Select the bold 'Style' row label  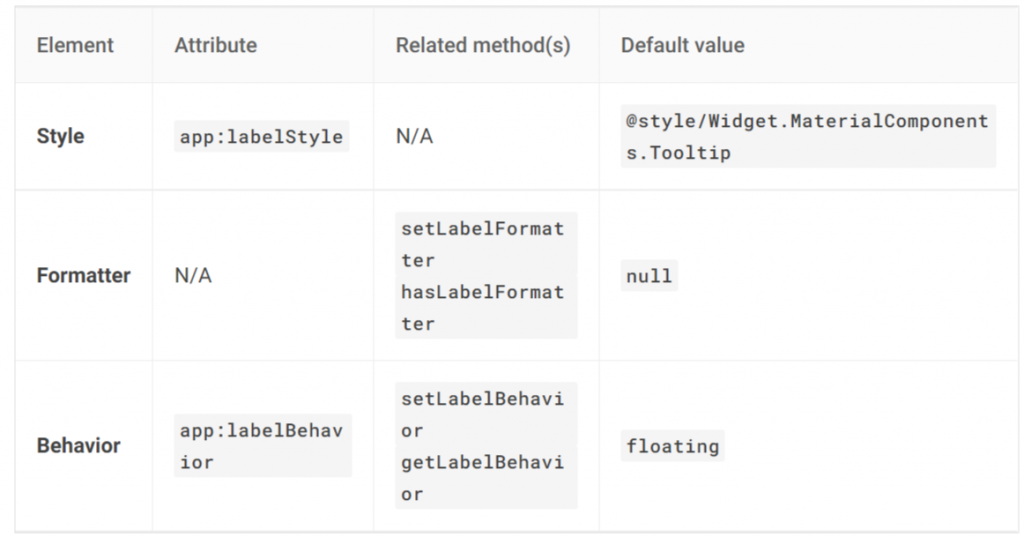pyautogui.click(x=60, y=136)
